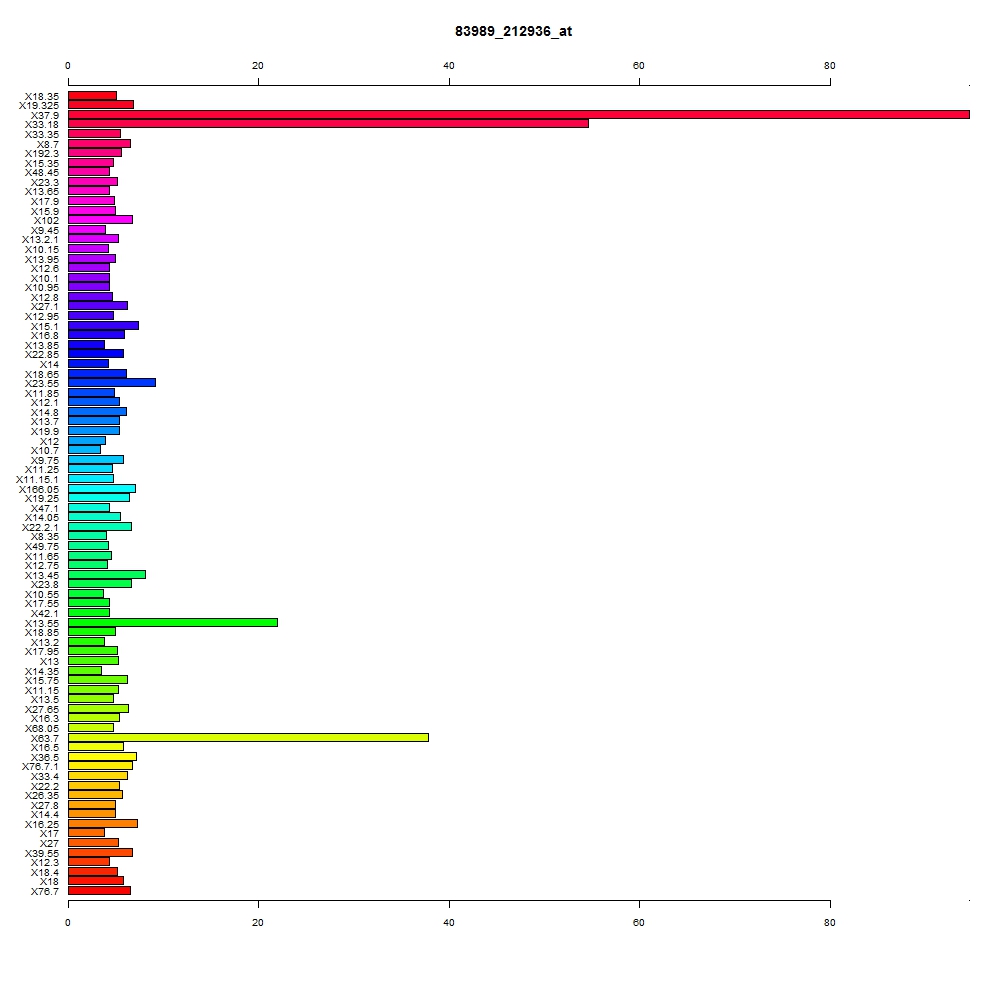Click the X47.1 row label
Image resolution: width=1000 pixels, height=1000 pixels.
(x=45, y=508)
